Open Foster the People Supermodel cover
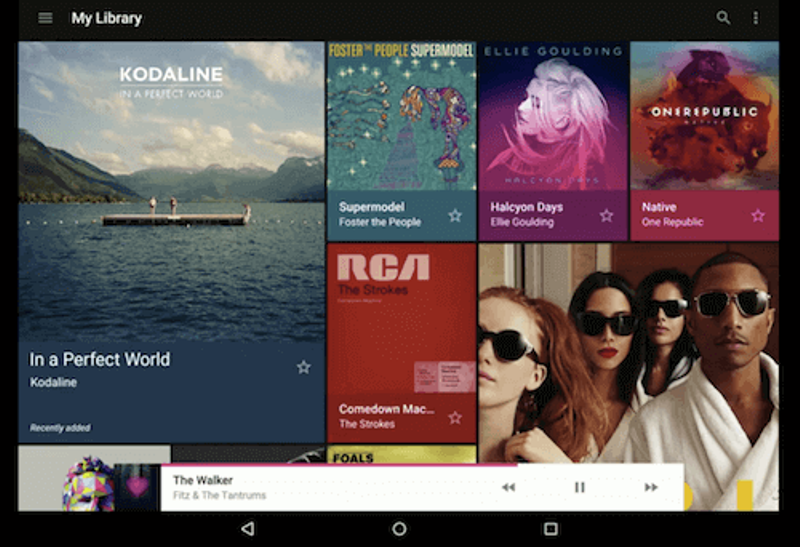The height and width of the screenshot is (547, 800). click(x=402, y=116)
